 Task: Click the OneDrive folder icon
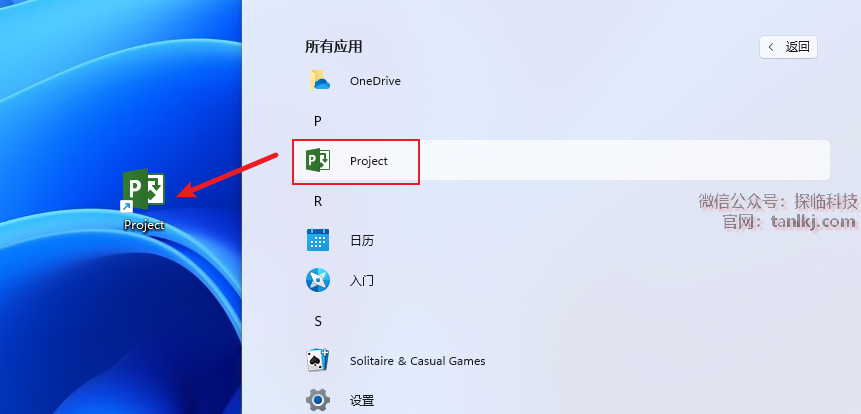click(318, 81)
